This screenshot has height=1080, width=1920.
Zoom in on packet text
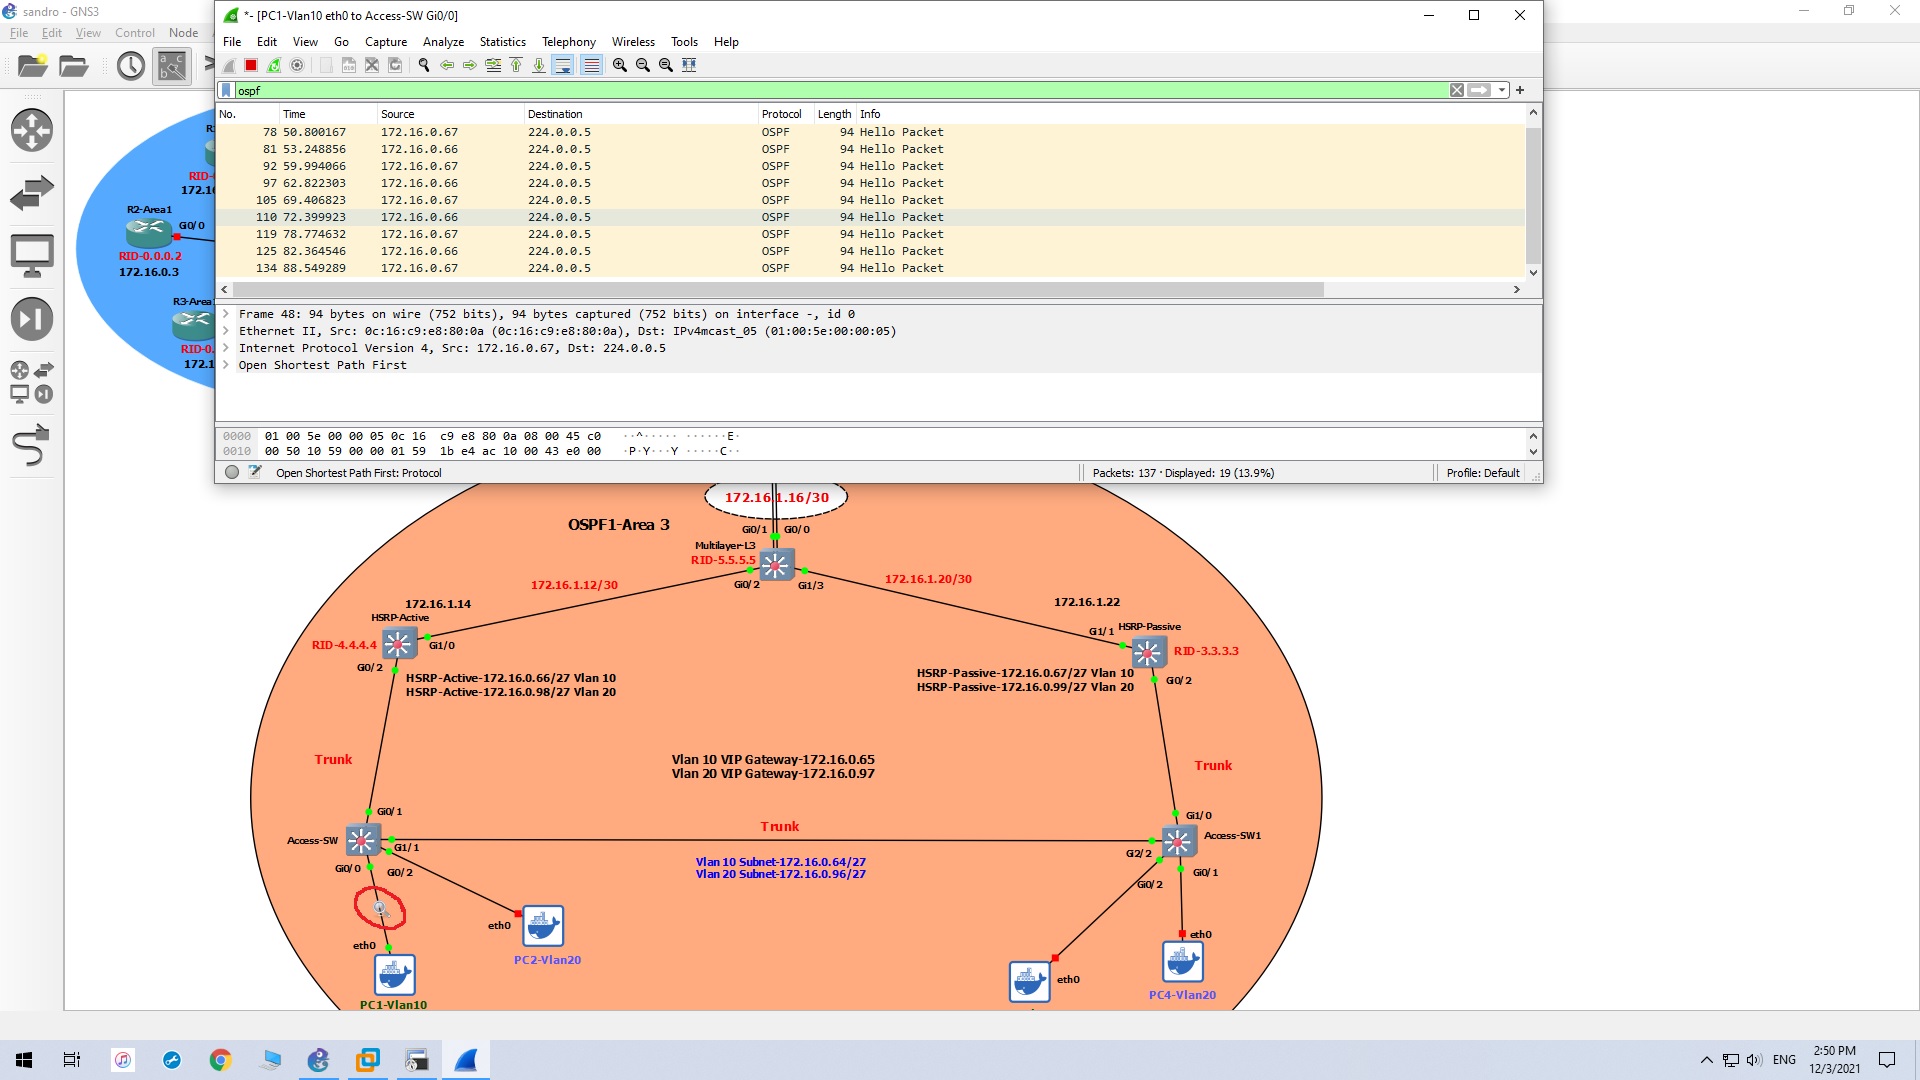pyautogui.click(x=620, y=65)
